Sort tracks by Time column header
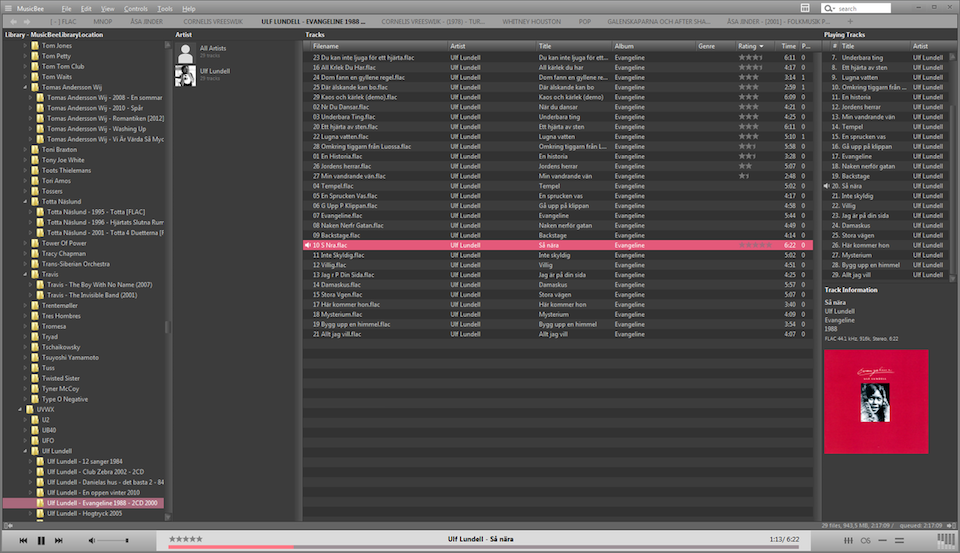 tap(788, 46)
